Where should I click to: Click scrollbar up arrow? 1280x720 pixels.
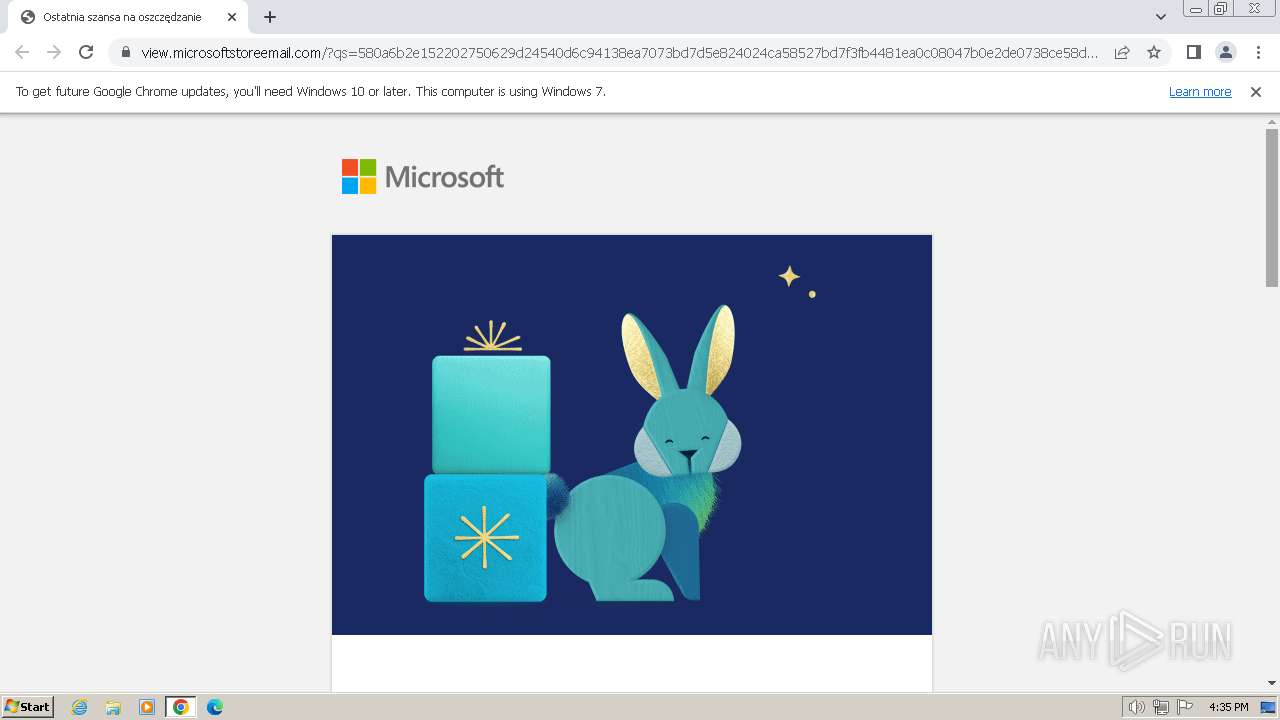[1272, 121]
